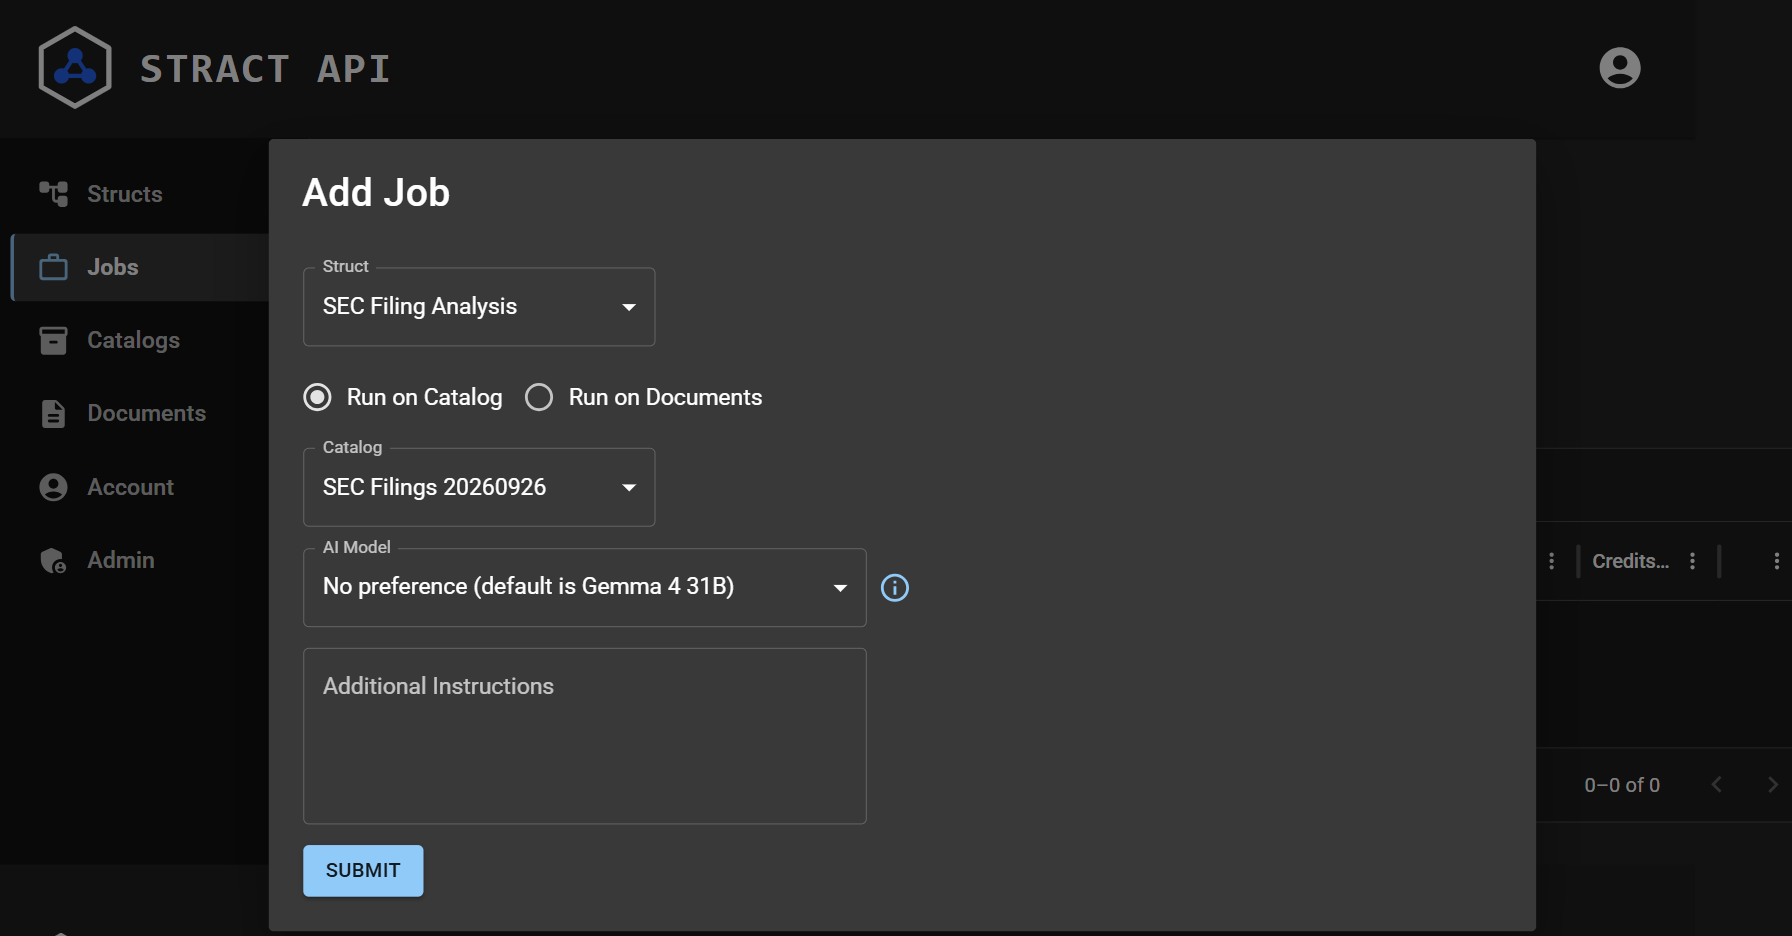This screenshot has height=936, width=1792.
Task: Open Account page from sidebar
Action: tap(140, 487)
